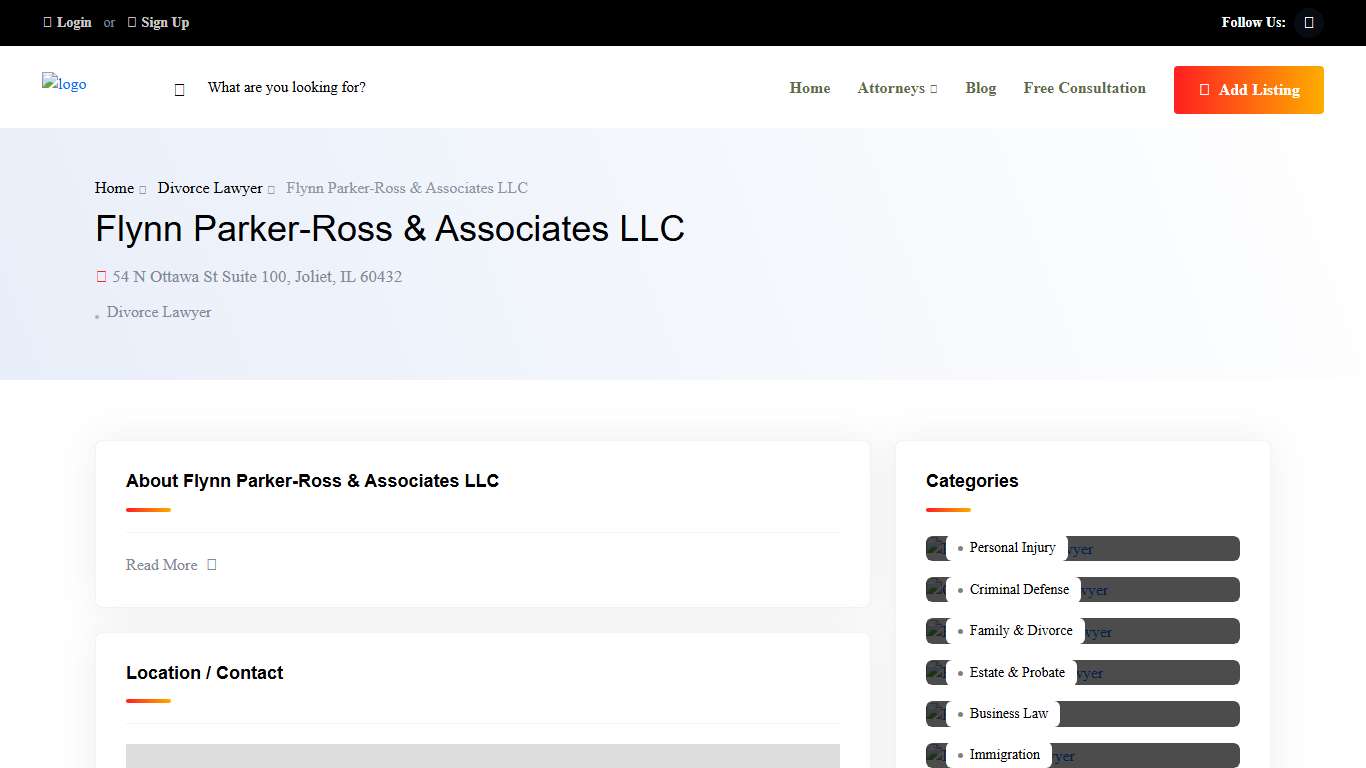Image resolution: width=1366 pixels, height=768 pixels.
Task: Click the plus icon inside Add Listing button
Action: pyautogui.click(x=1203, y=90)
